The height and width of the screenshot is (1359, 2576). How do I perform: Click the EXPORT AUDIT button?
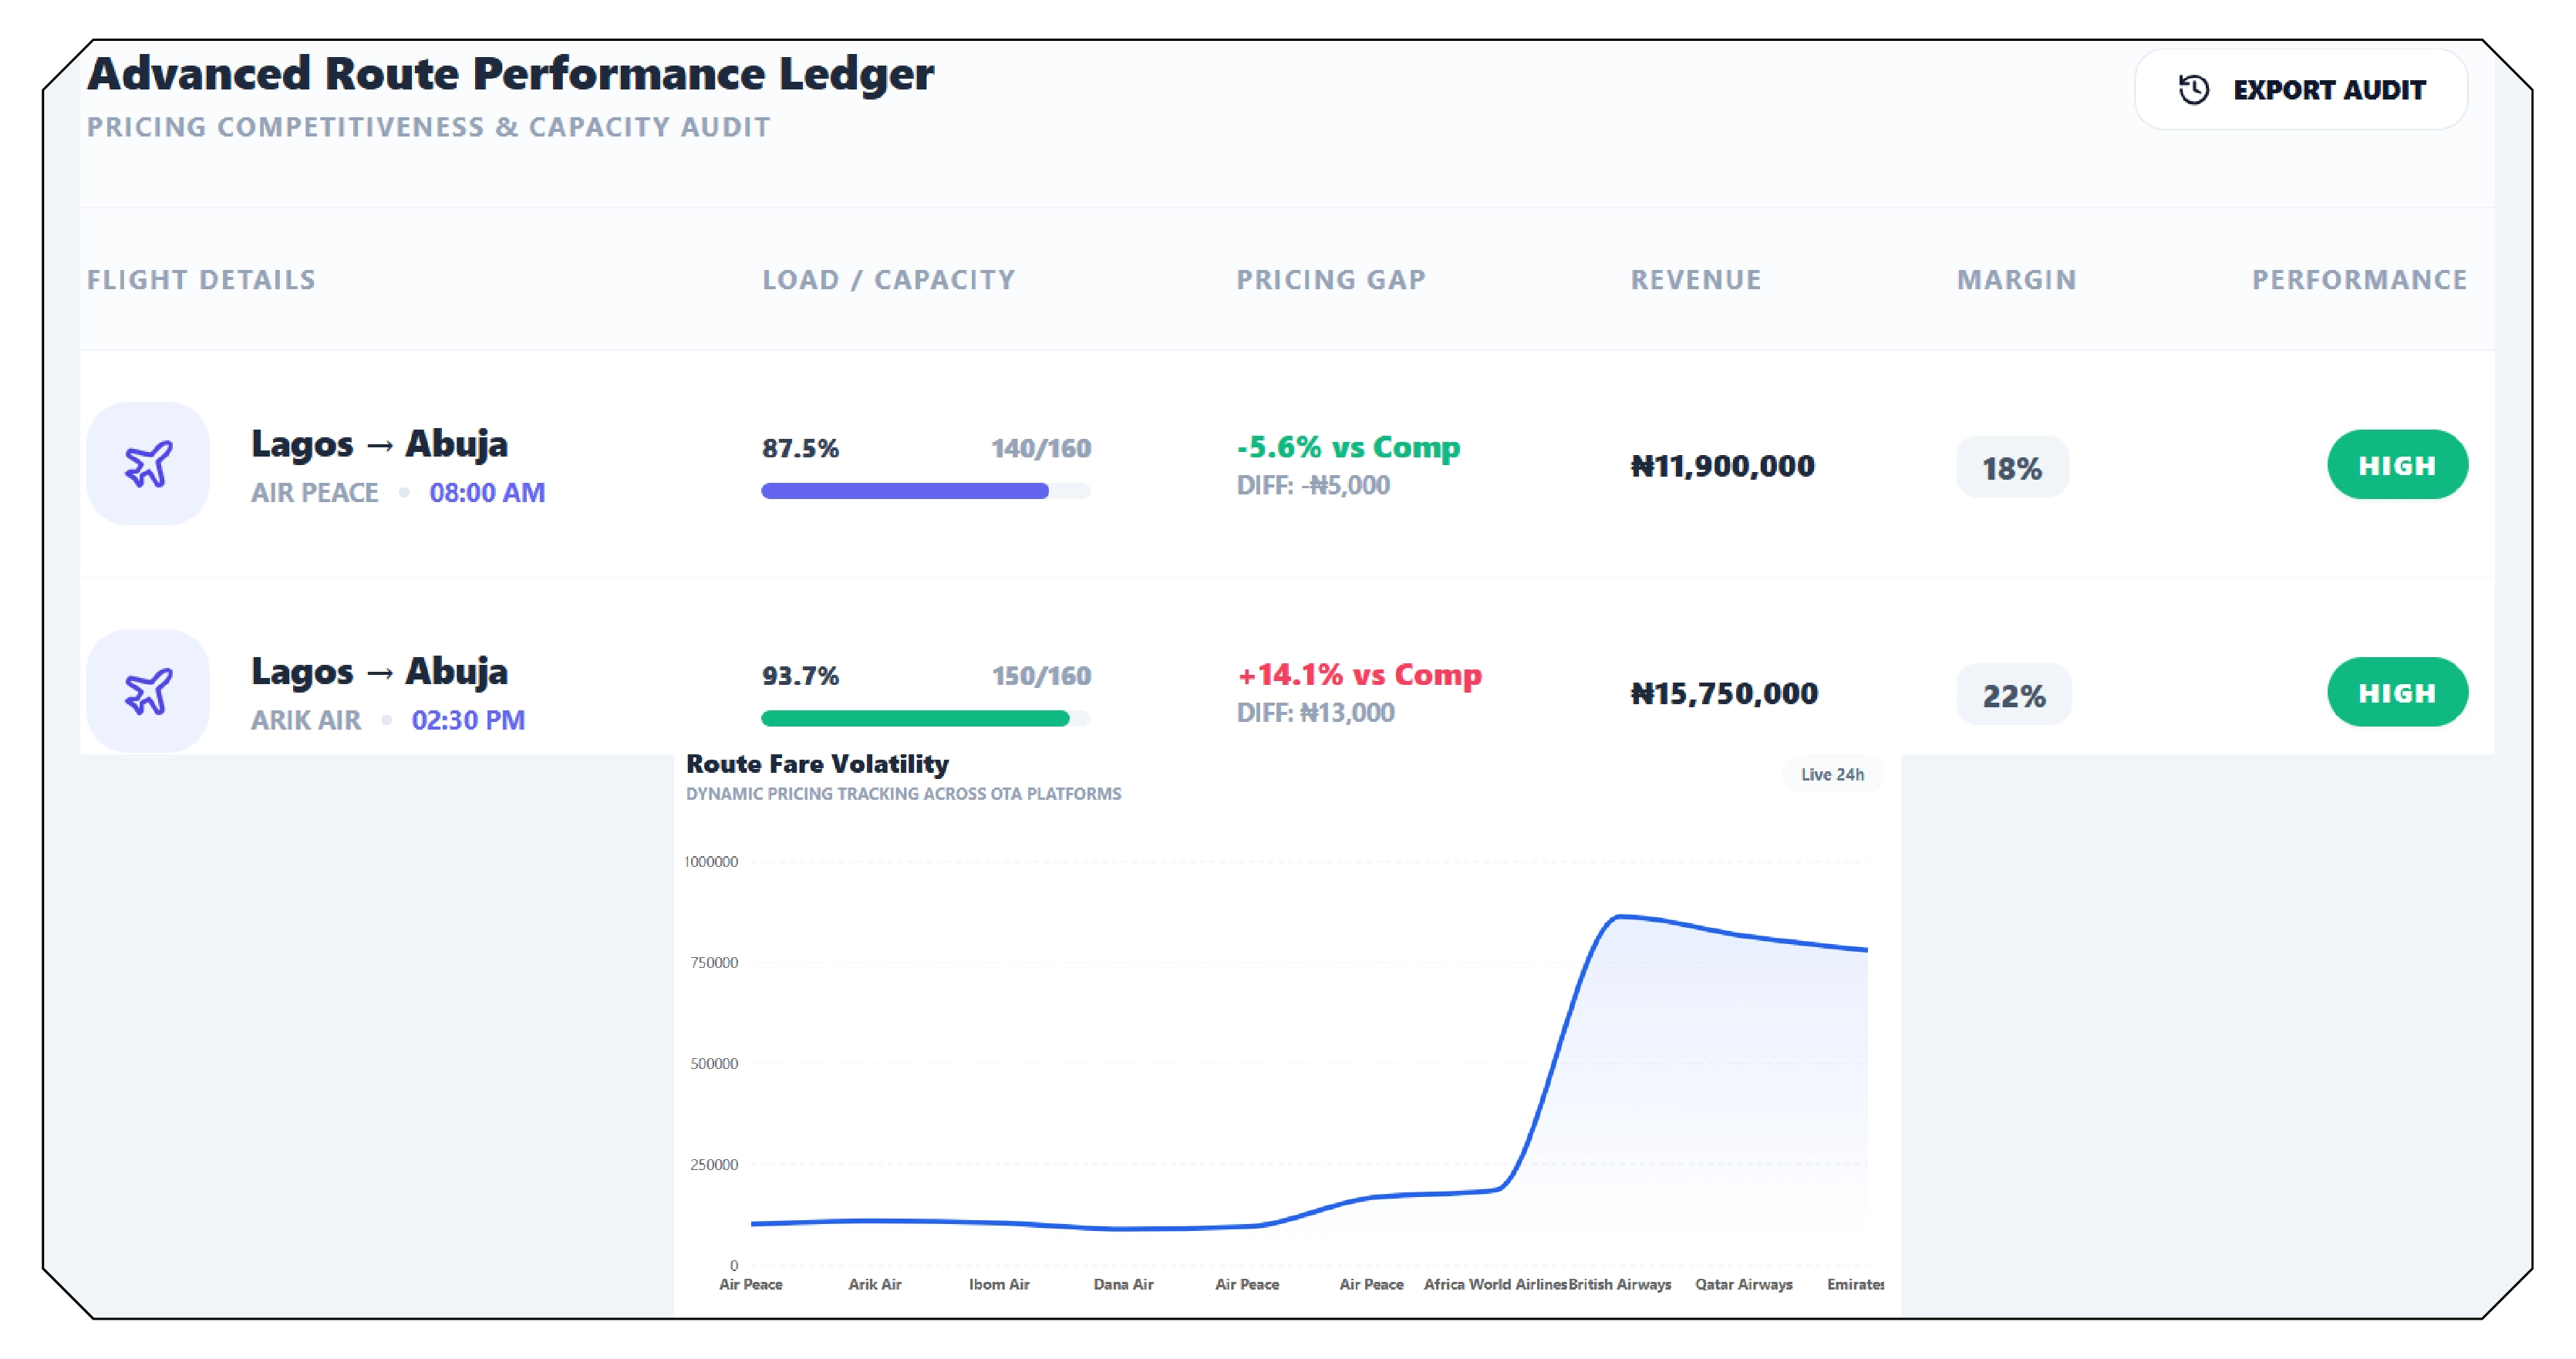(2300, 89)
